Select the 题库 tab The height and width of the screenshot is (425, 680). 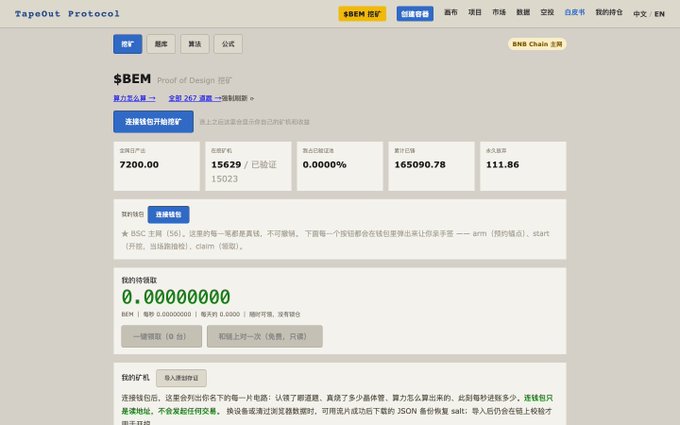(161, 44)
